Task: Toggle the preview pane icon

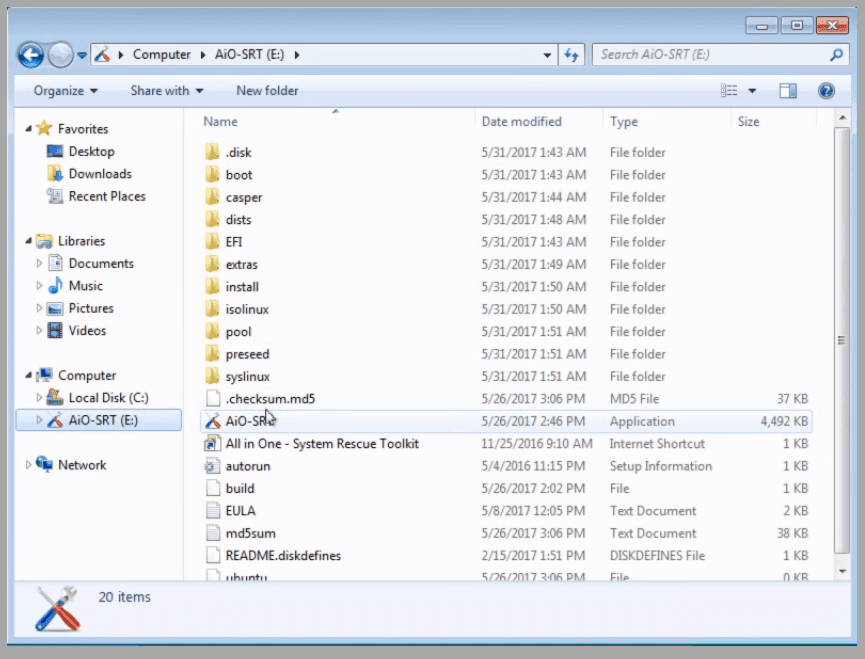Action: [x=788, y=91]
